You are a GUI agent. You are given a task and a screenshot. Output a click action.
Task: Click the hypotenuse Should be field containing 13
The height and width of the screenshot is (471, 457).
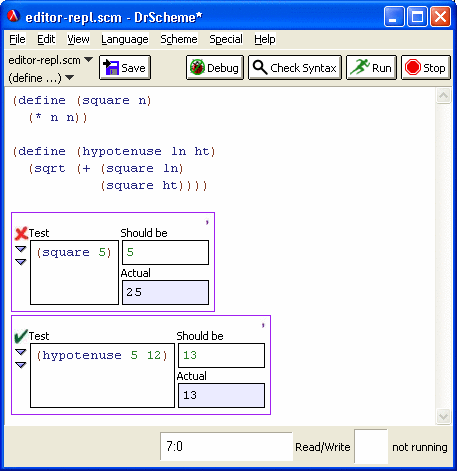(x=221, y=355)
